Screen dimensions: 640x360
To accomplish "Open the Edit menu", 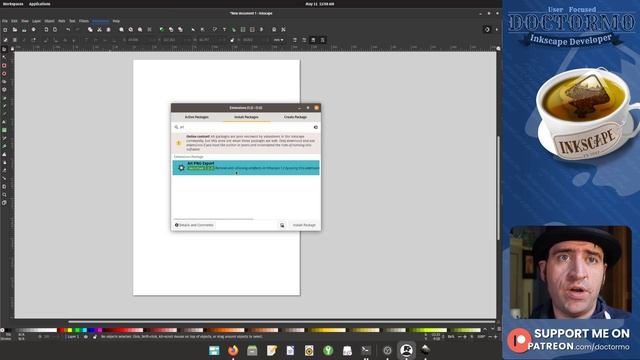I will (x=14, y=21).
